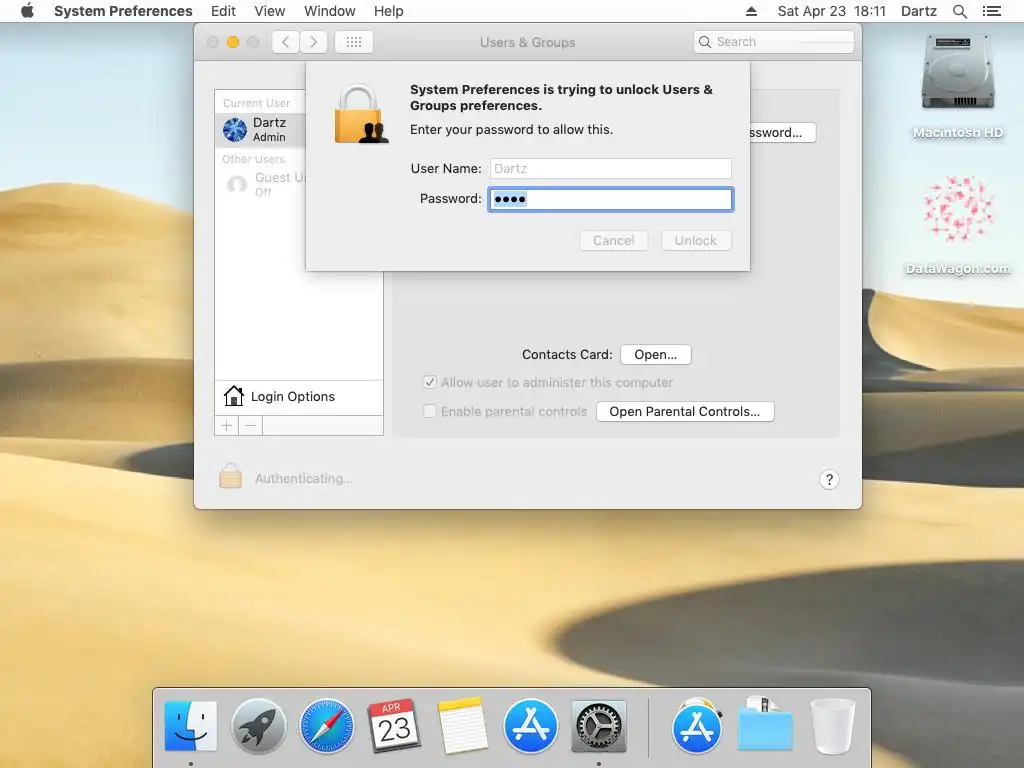This screenshot has width=1024, height=768.
Task: Open Spotlight search magnifier icon
Action: 960,11
